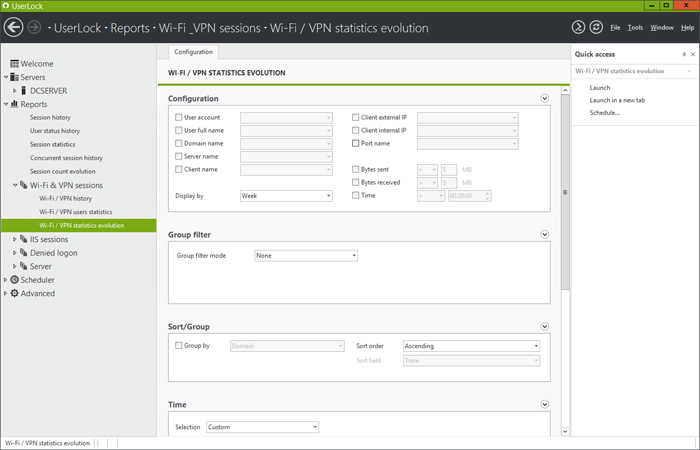Open the Window menu
This screenshot has width=700, height=450.
click(662, 28)
